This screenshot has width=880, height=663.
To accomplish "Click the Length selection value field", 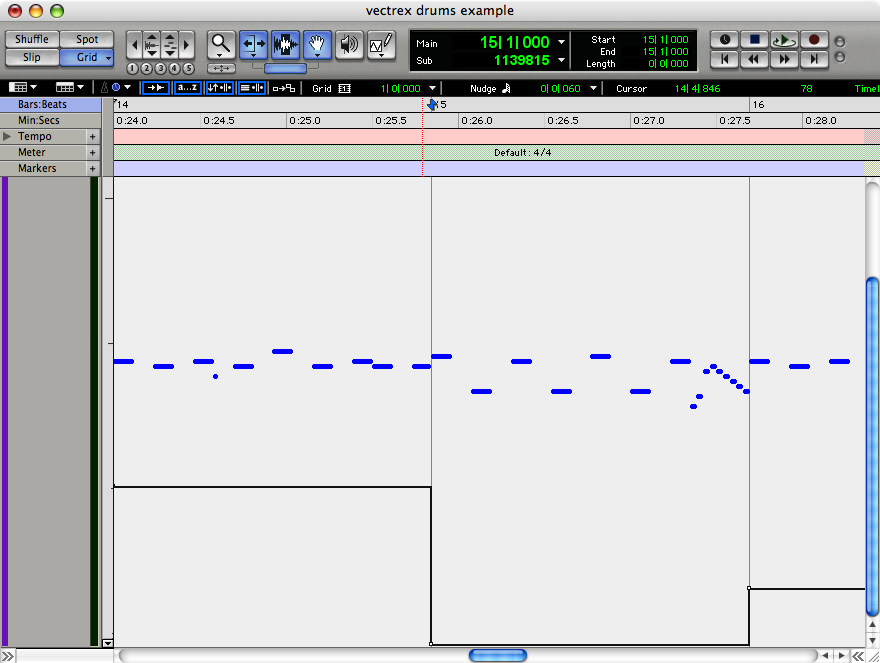I will pyautogui.click(x=668, y=64).
